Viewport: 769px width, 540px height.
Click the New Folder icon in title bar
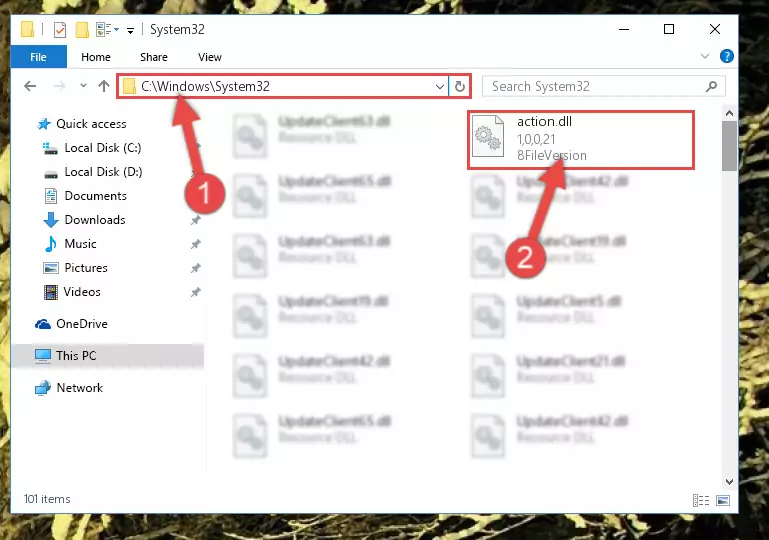pos(81,30)
